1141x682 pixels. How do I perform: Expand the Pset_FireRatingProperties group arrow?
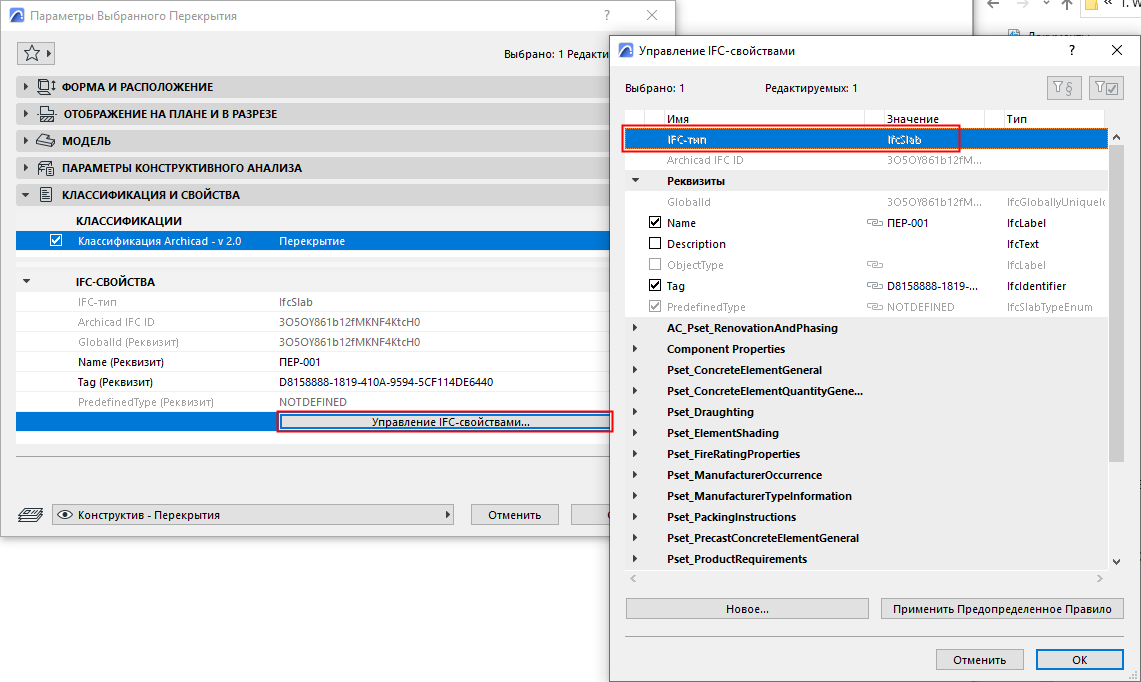[x=635, y=453]
